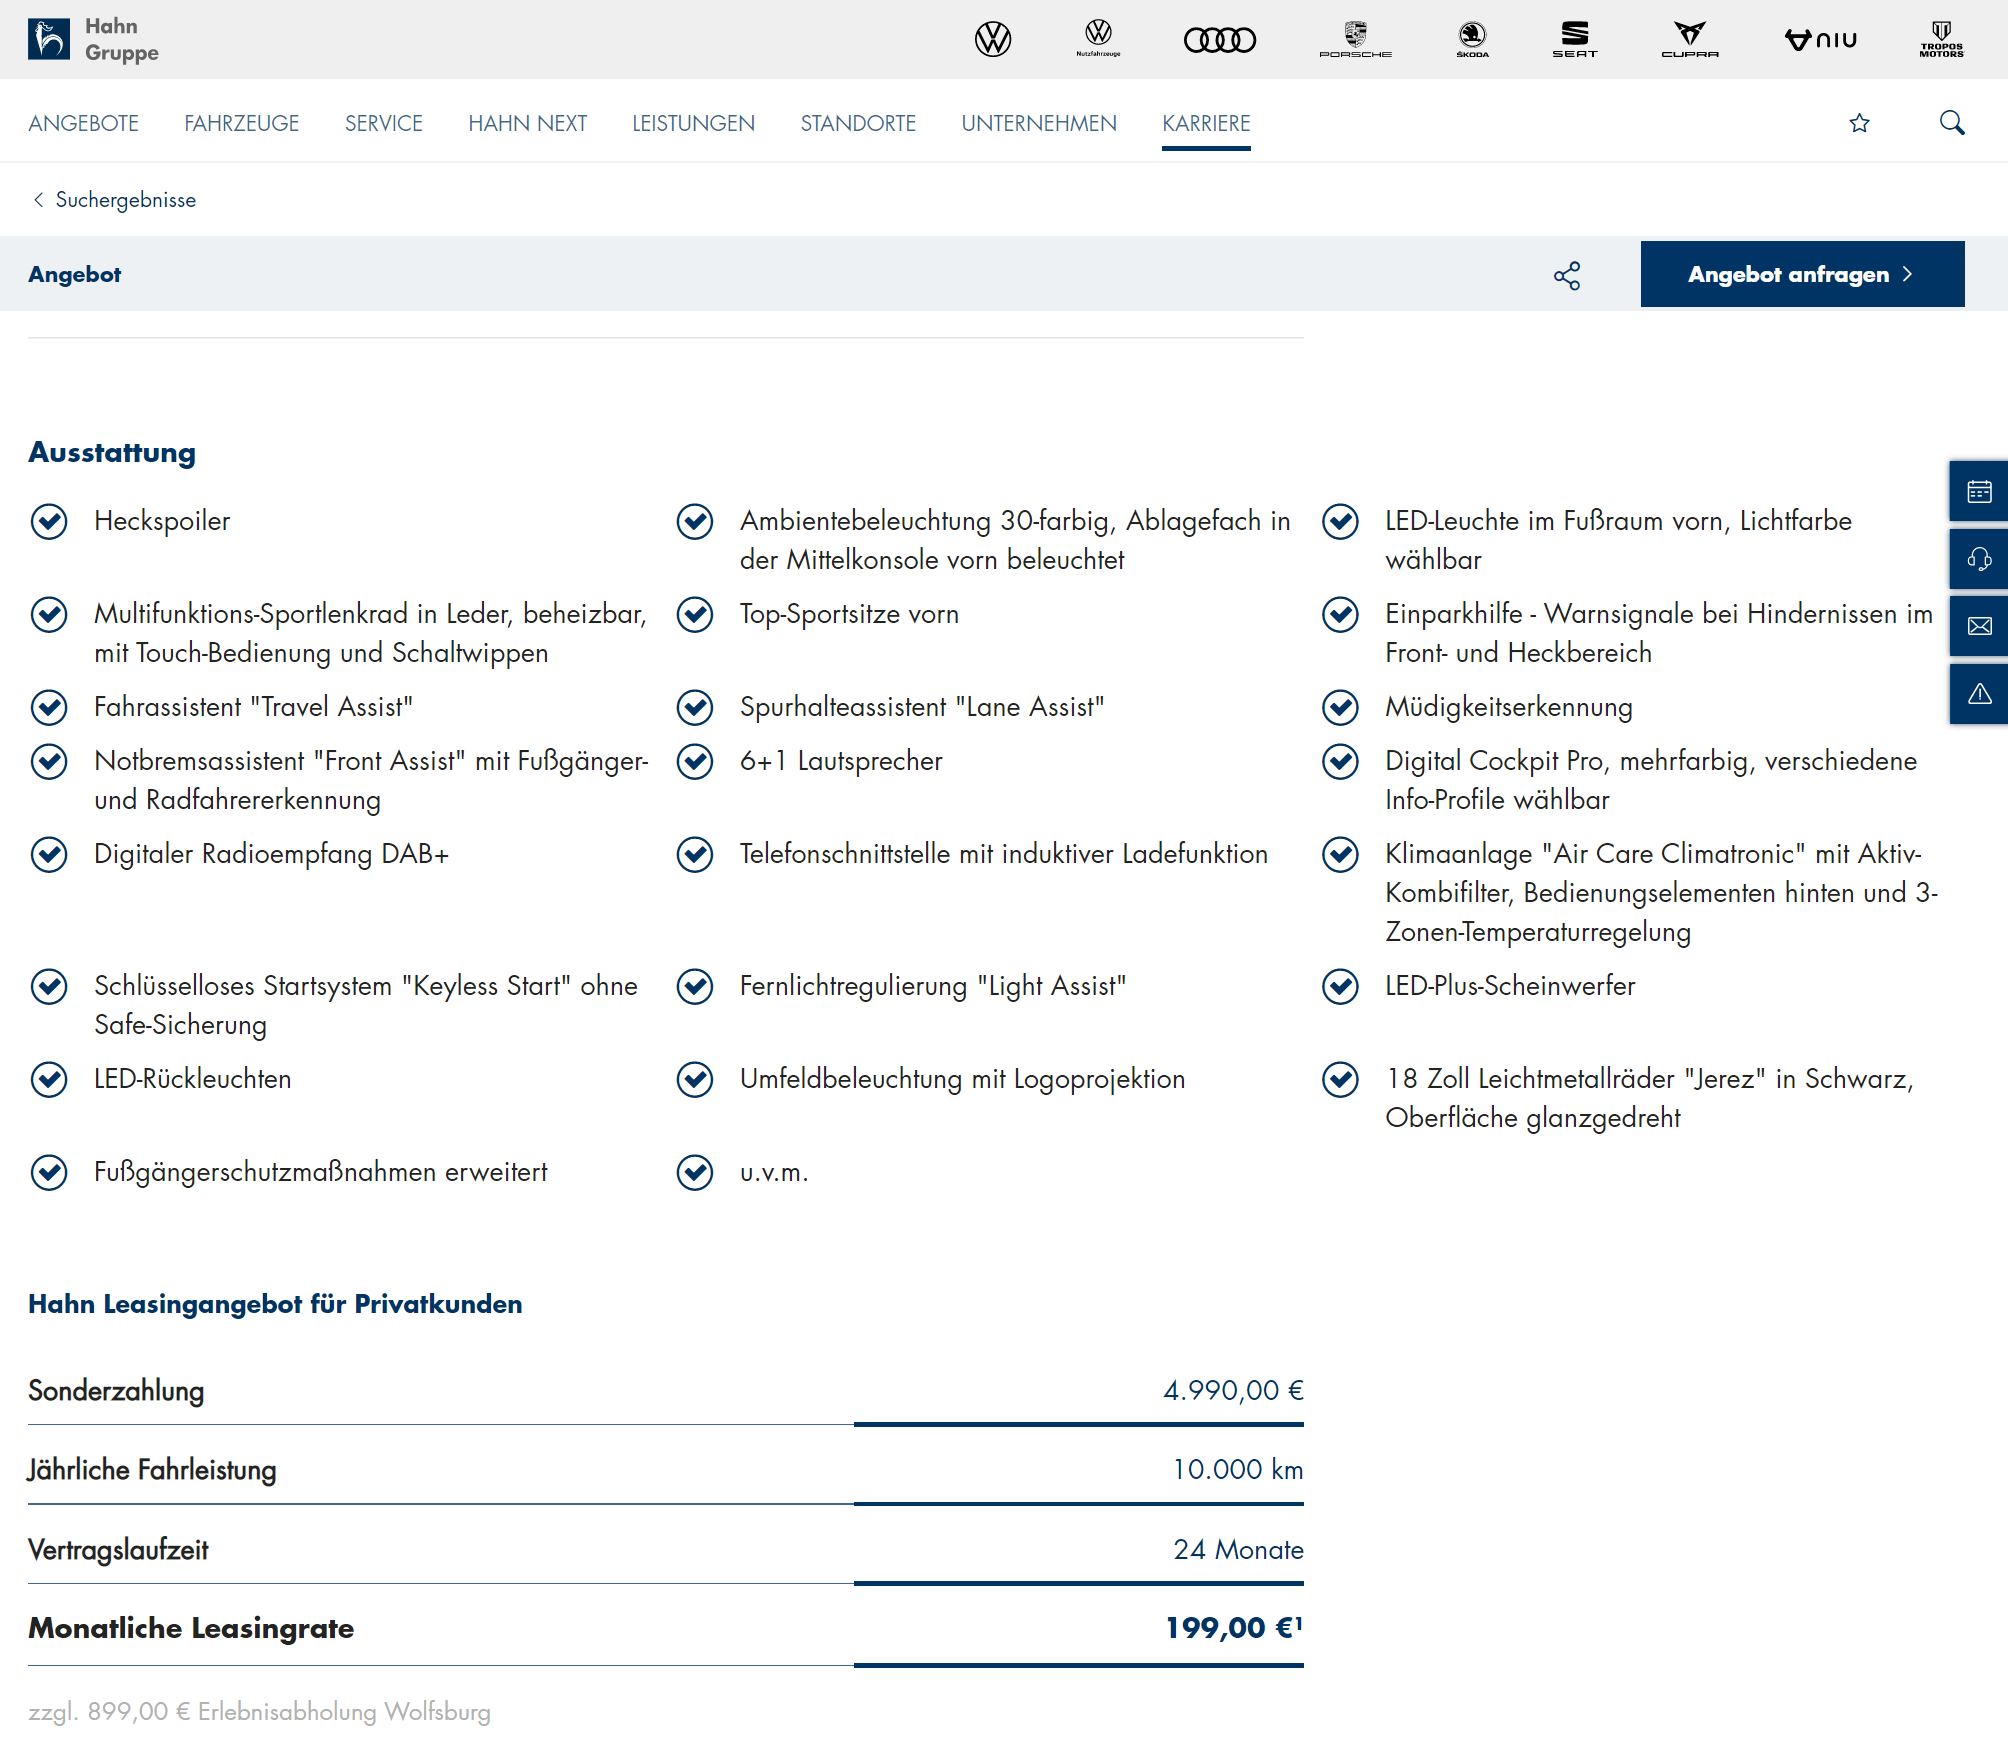
Task: Click the check icon beside Müdigkeitserkennung
Action: pyautogui.click(x=1340, y=707)
